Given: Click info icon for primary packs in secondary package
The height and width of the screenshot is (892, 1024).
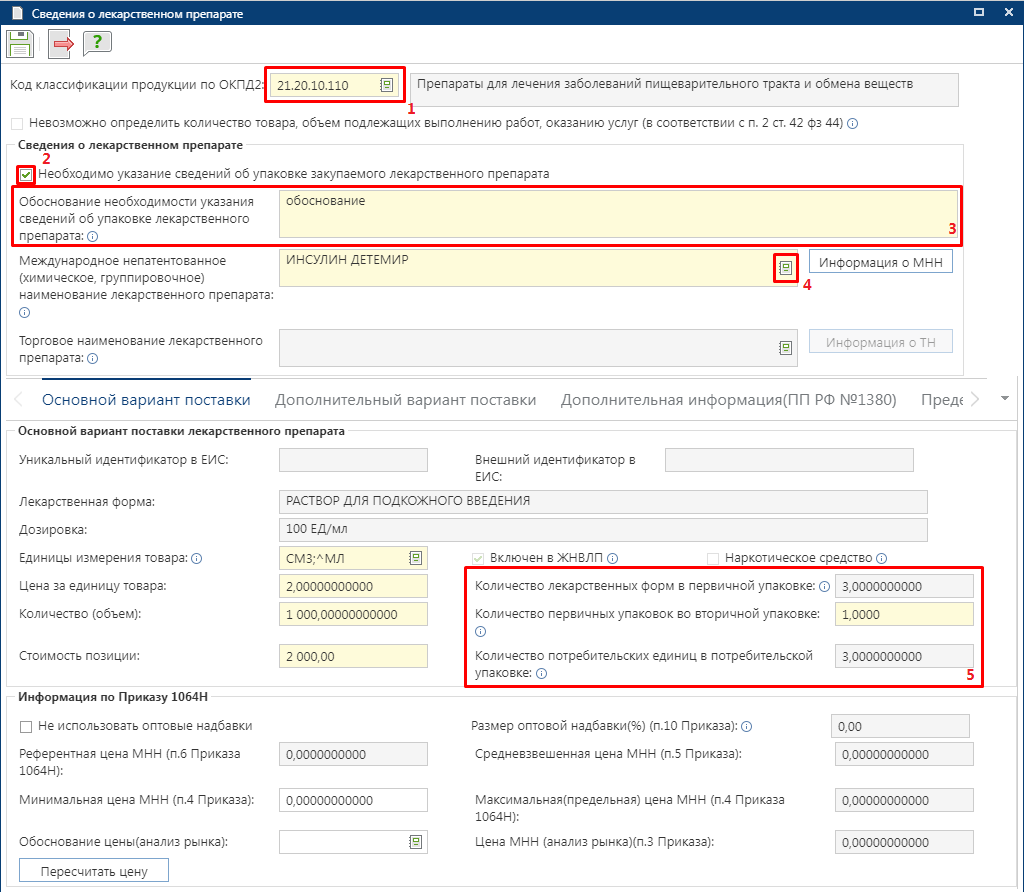Looking at the screenshot, I should [481, 631].
